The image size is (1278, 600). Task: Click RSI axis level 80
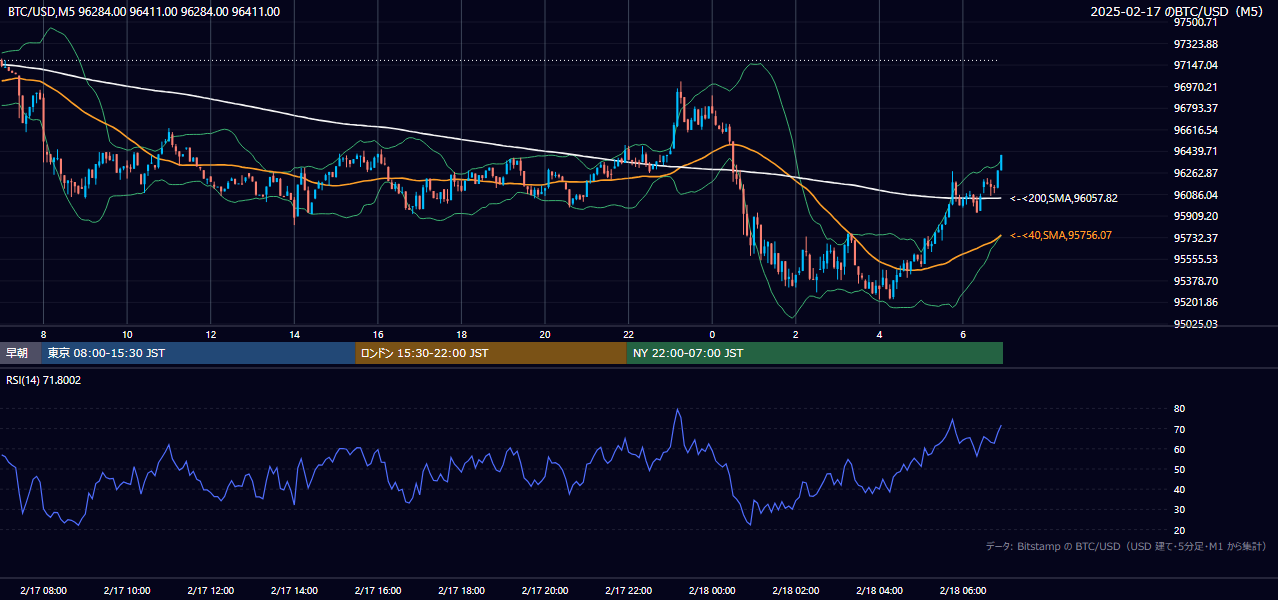(x=1180, y=409)
